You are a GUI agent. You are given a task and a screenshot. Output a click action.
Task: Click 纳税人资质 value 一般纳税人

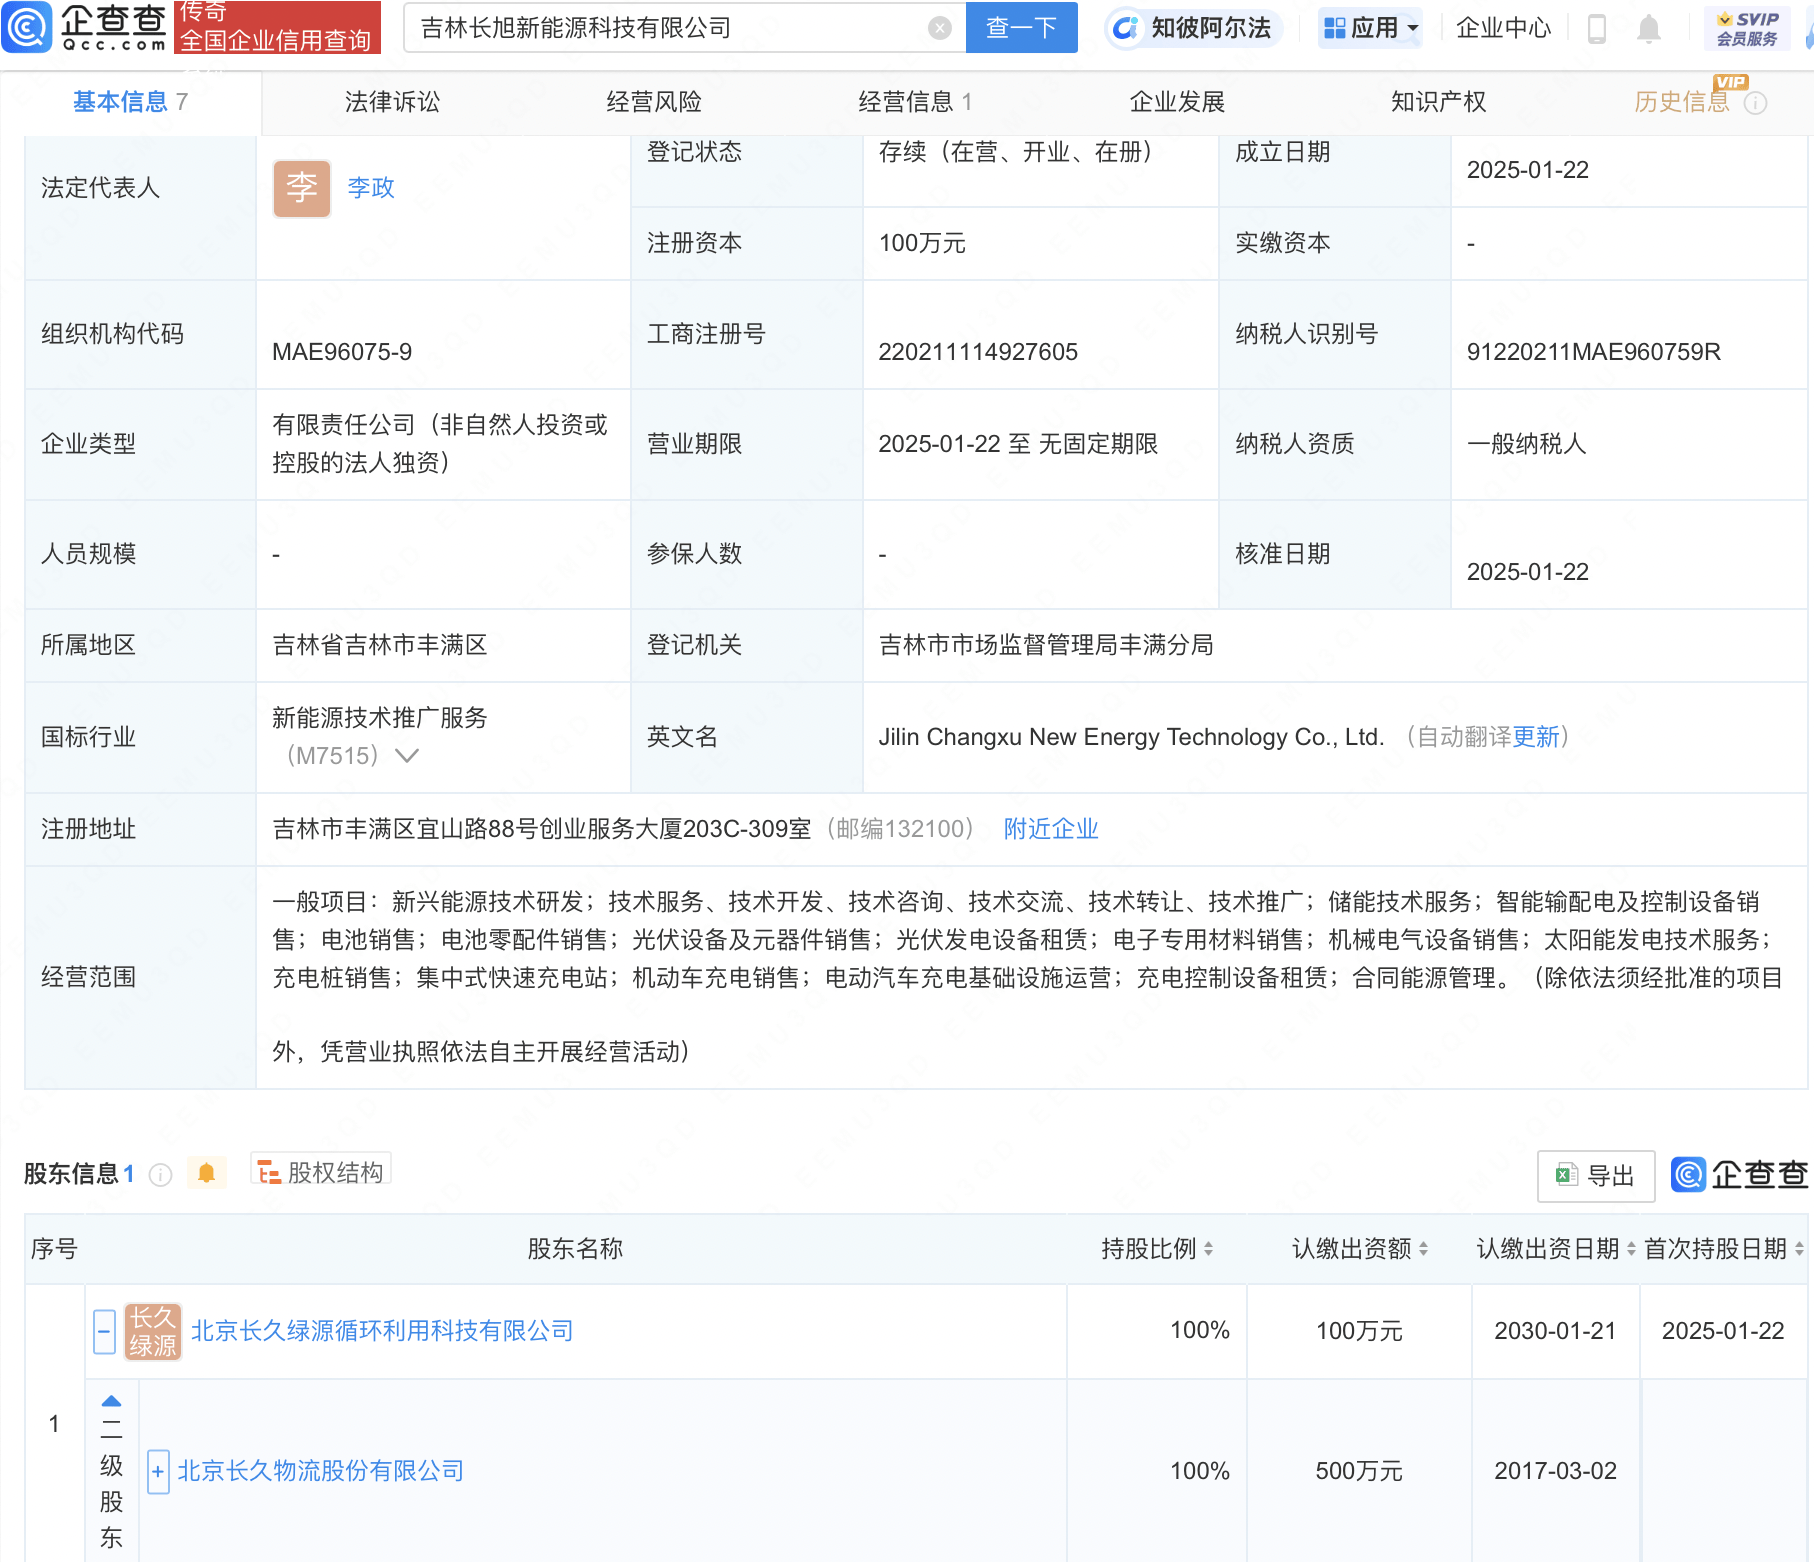pyautogui.click(x=1526, y=444)
